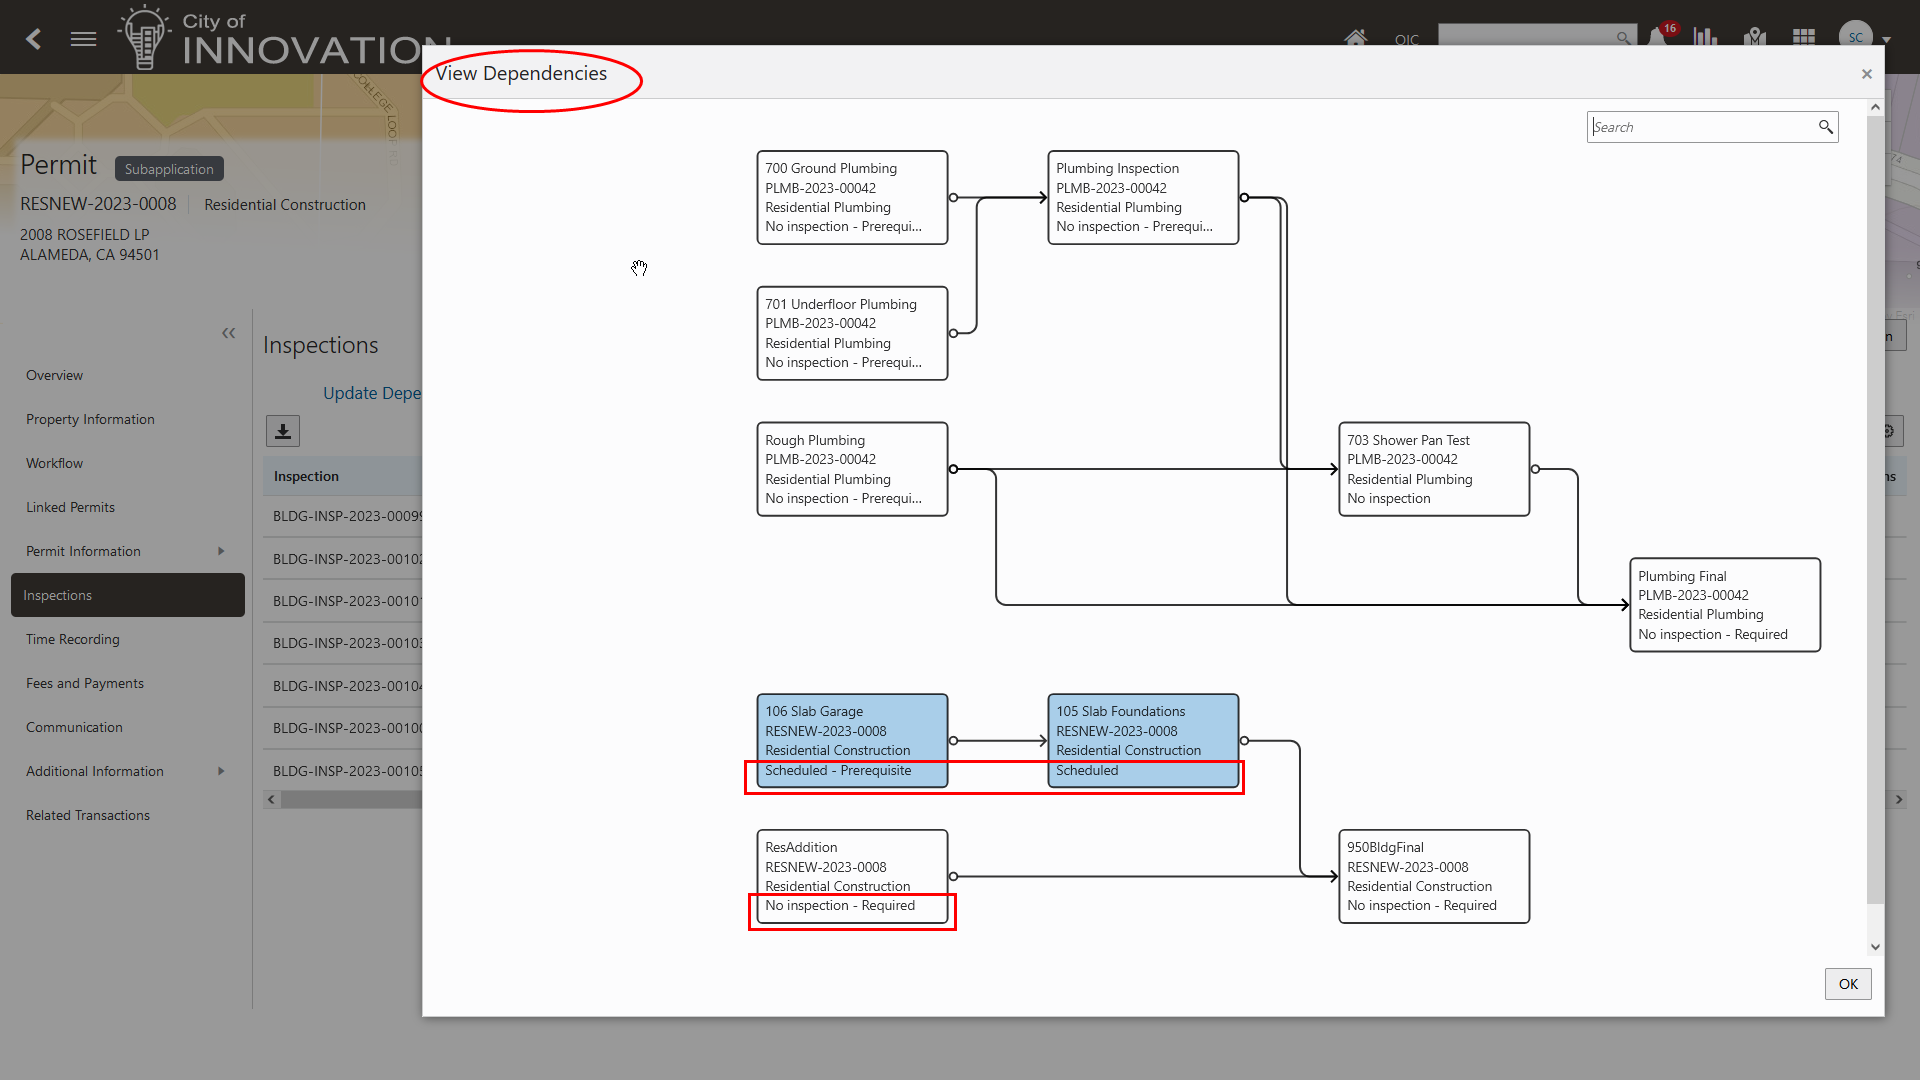Open the applications grid icon
The width and height of the screenshot is (1920, 1080).
(1804, 38)
